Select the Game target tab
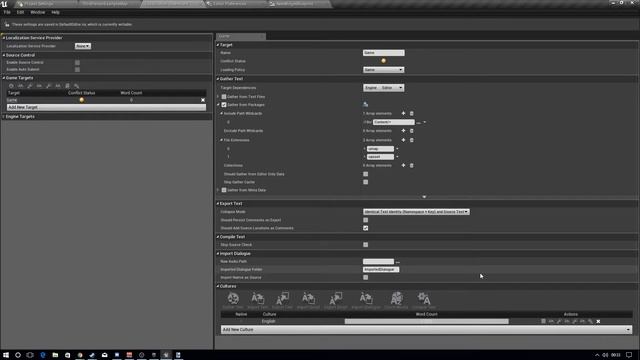This screenshot has height=360, width=640. click(x=241, y=36)
